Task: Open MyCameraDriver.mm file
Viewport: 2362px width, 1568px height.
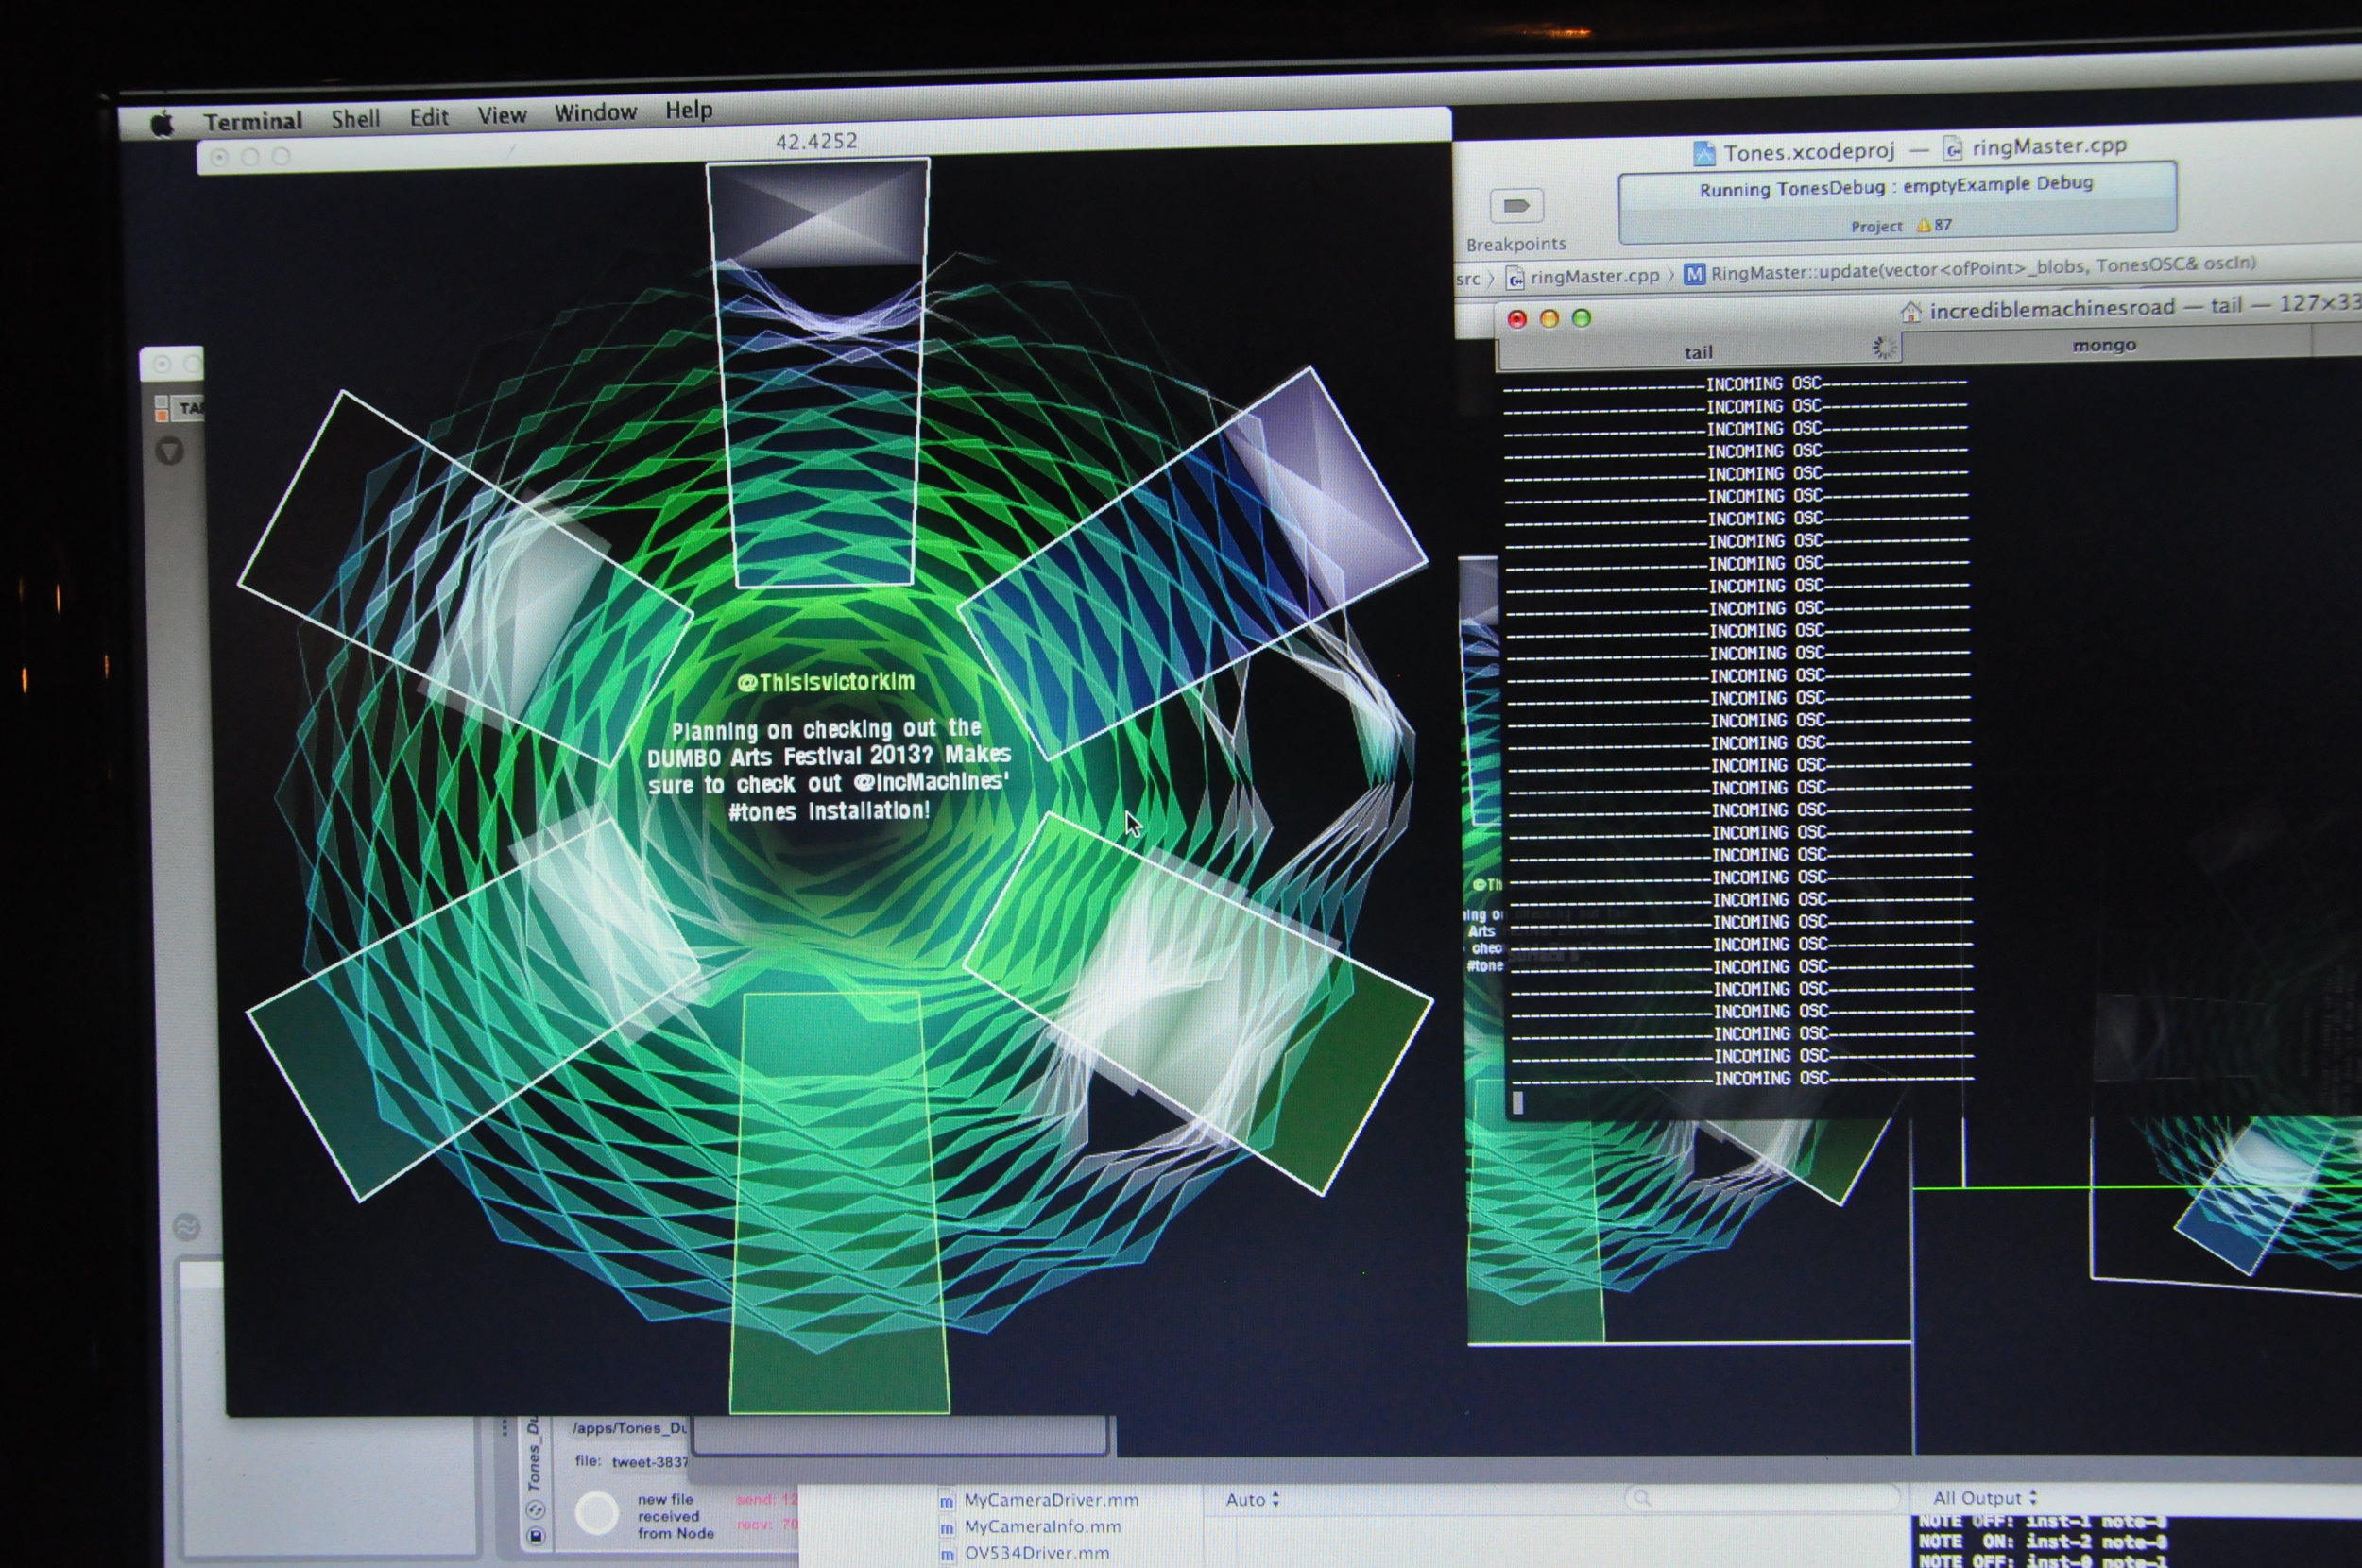Action: [1050, 1500]
